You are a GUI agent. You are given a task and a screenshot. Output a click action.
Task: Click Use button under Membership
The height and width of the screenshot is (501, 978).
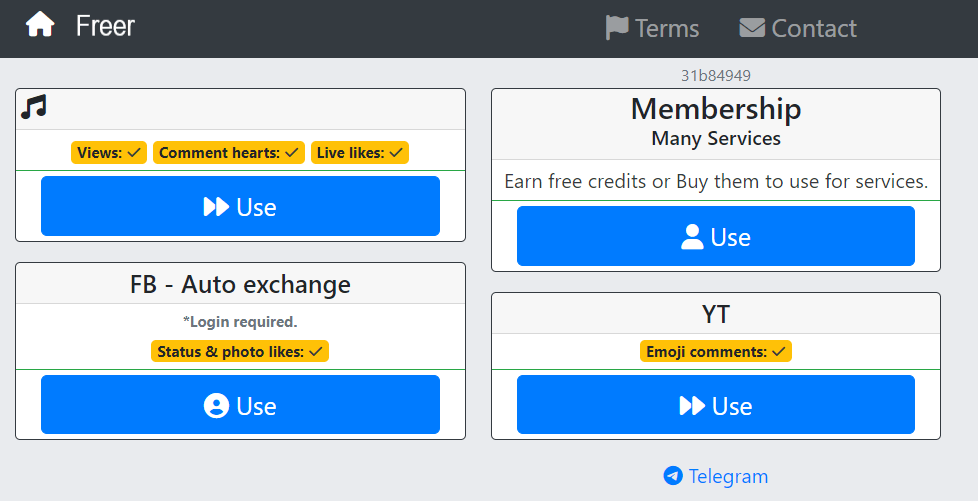715,236
